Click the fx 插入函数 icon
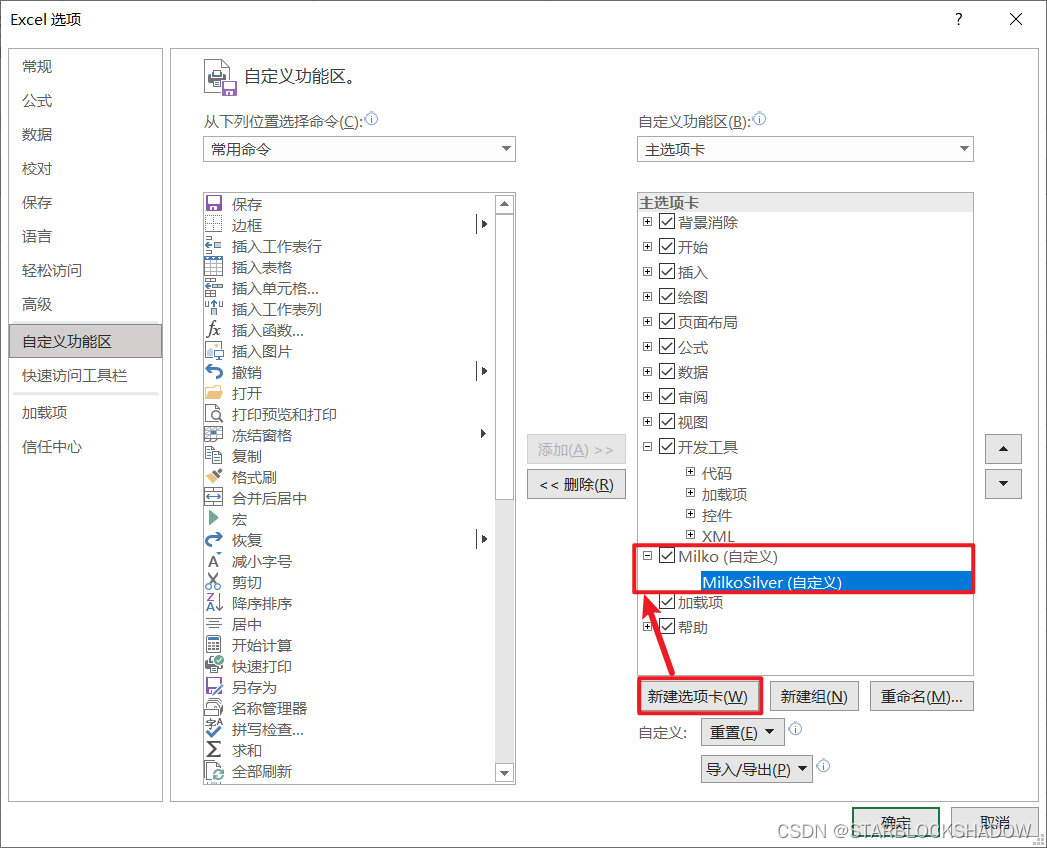 coord(214,329)
